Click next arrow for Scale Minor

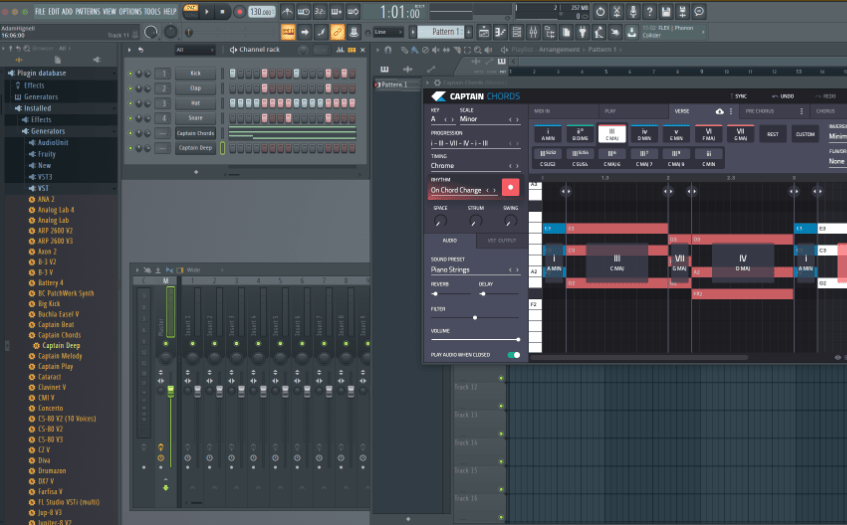coord(517,119)
